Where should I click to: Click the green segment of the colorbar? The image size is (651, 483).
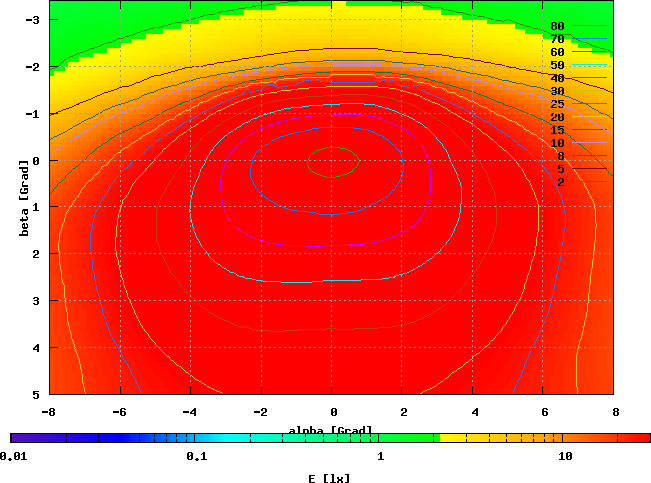(x=410, y=438)
